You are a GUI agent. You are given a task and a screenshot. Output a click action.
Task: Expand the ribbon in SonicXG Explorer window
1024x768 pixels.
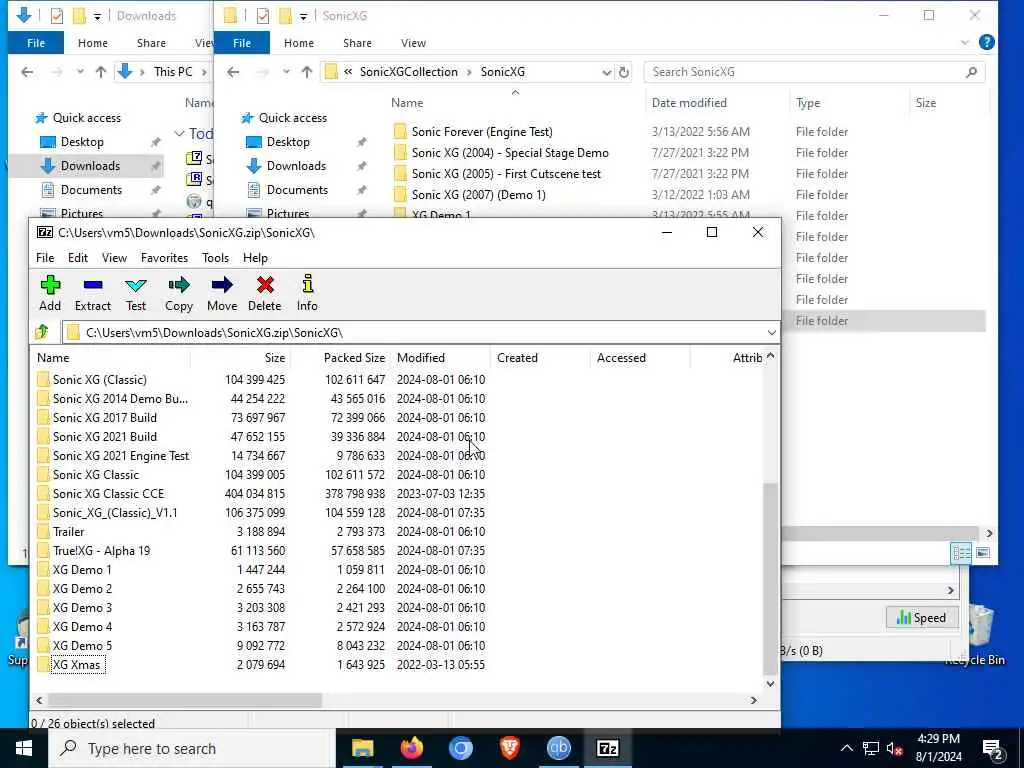click(965, 43)
